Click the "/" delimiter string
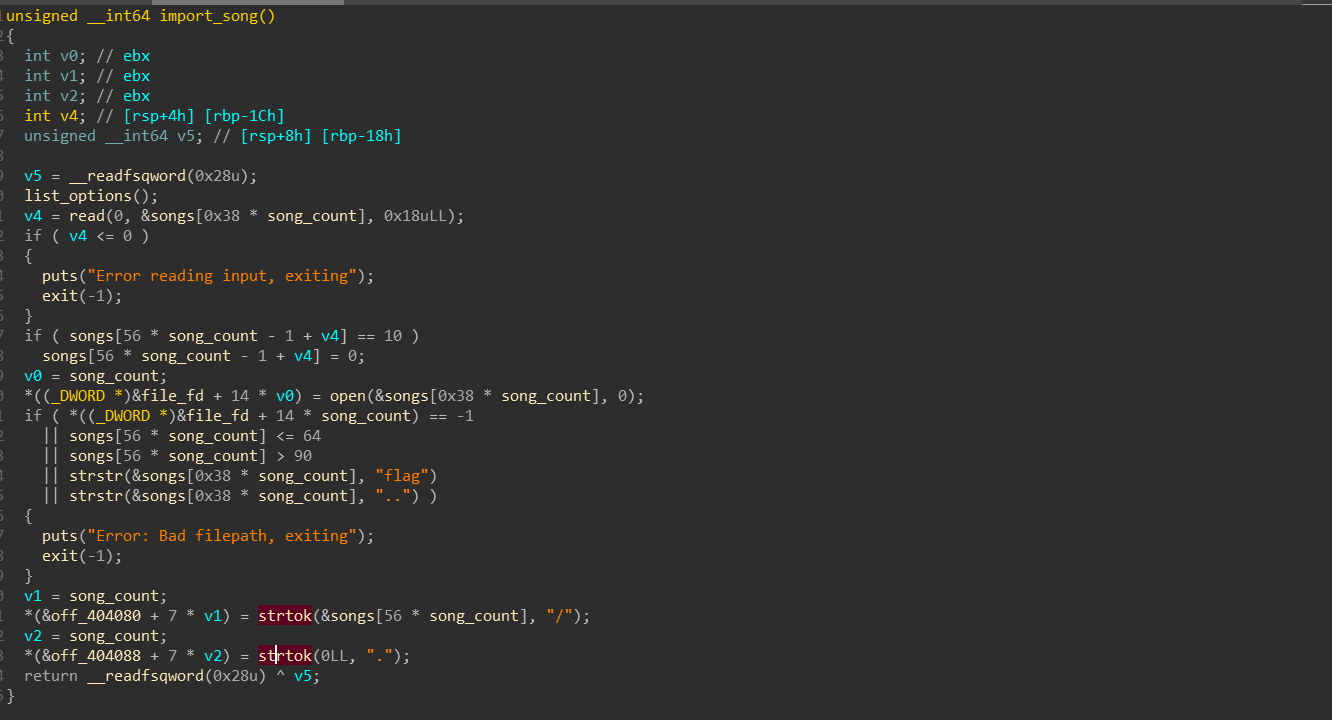Viewport: 1332px width, 720px height. point(559,616)
